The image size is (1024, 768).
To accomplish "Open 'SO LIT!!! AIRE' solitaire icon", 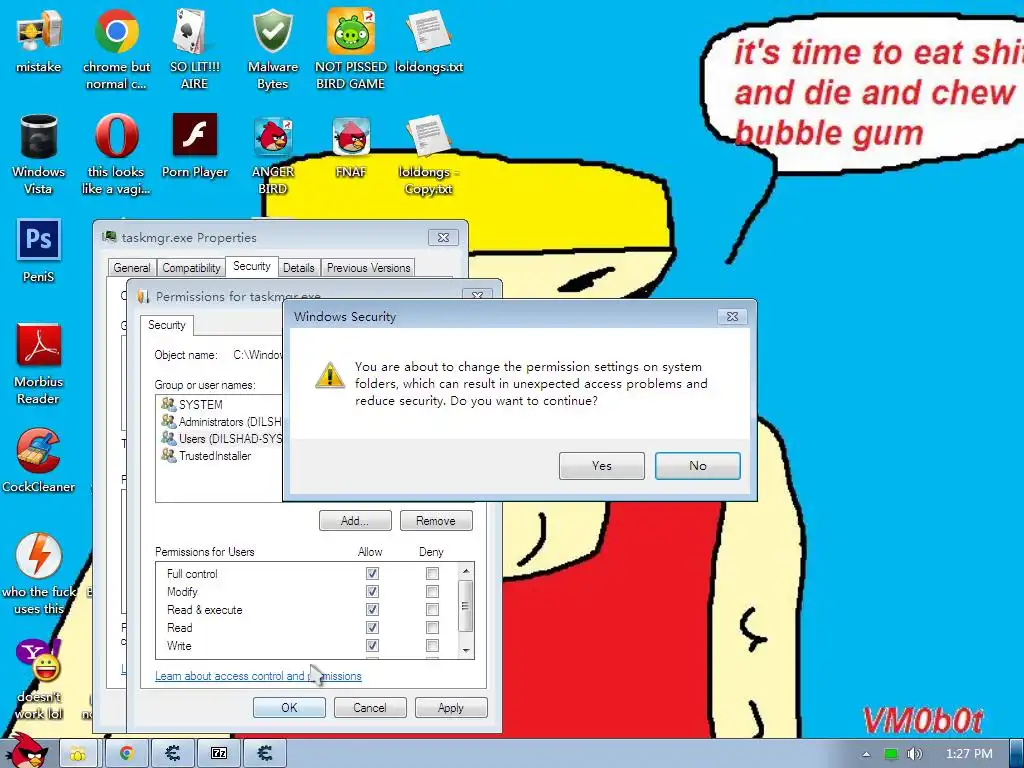I will (x=195, y=50).
